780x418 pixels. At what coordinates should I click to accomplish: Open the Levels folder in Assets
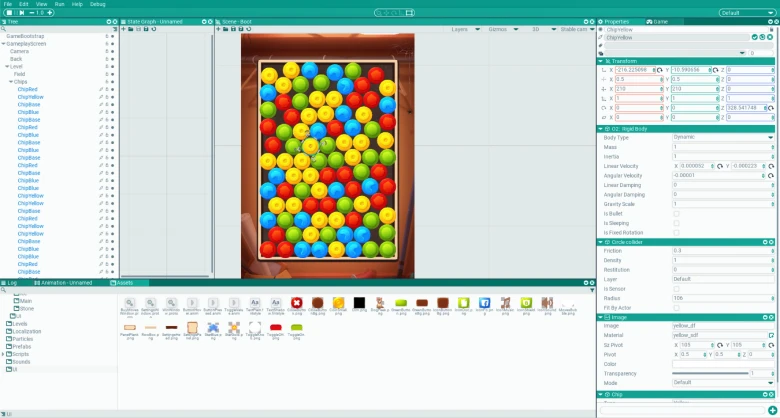click(x=20, y=324)
